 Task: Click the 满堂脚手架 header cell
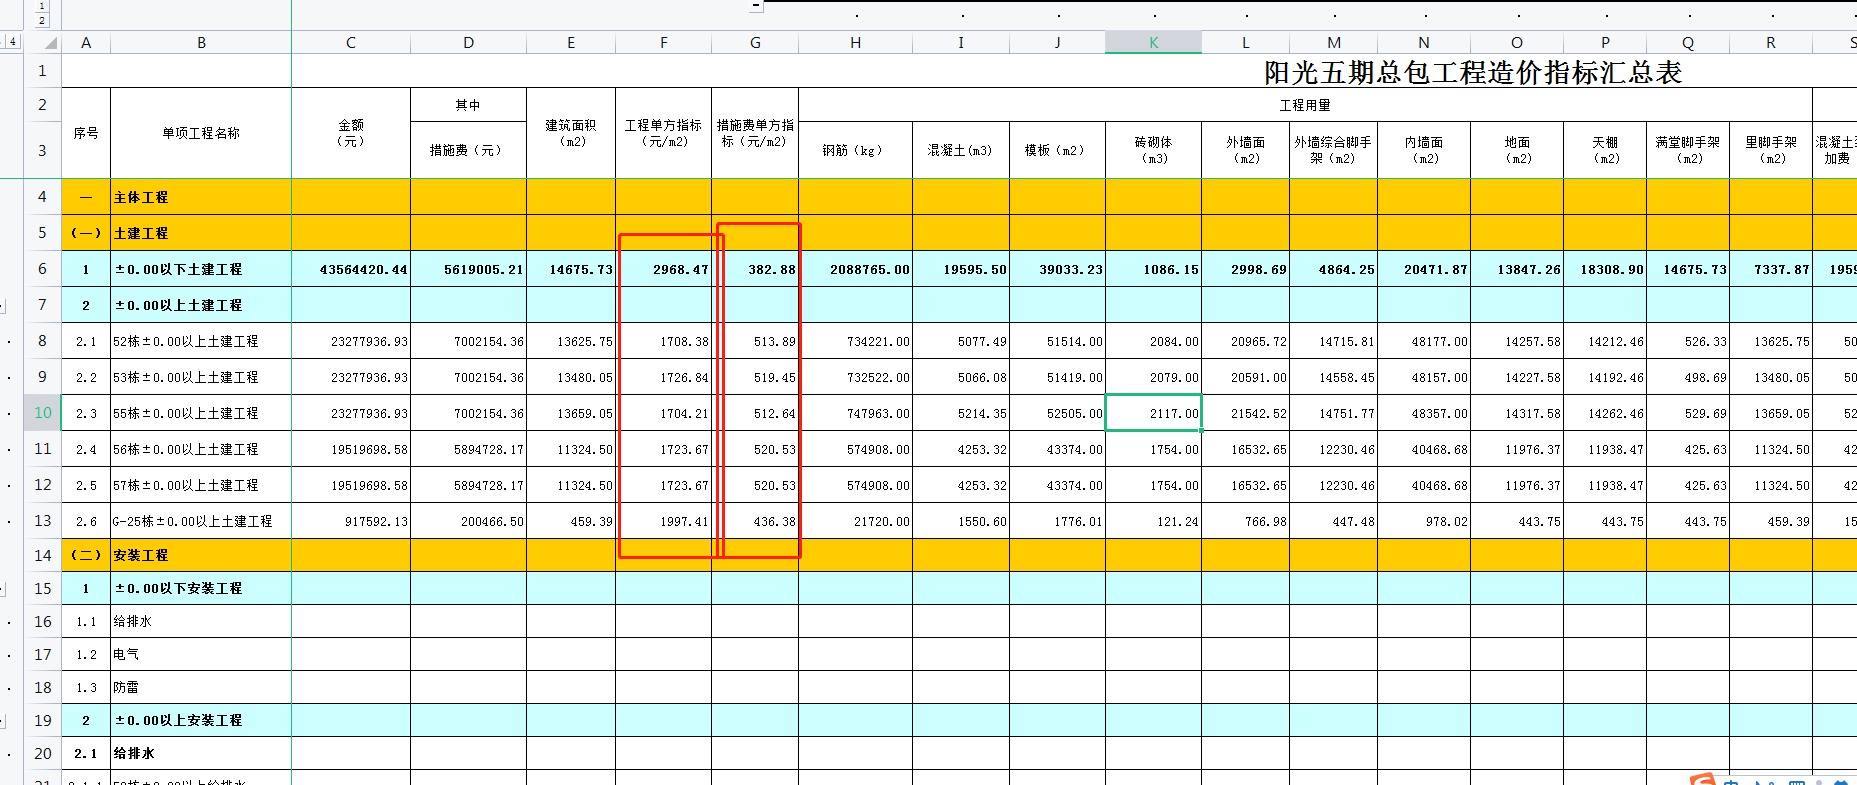point(1688,150)
